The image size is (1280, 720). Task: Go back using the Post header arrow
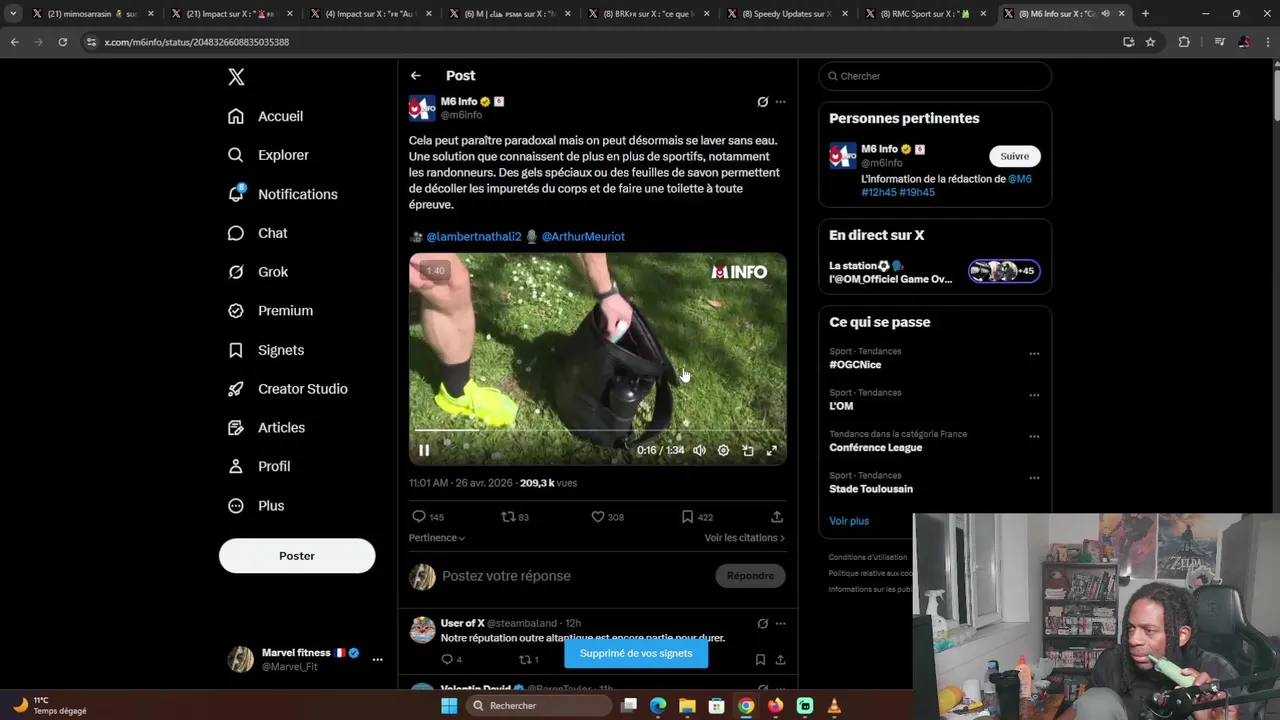pos(416,76)
